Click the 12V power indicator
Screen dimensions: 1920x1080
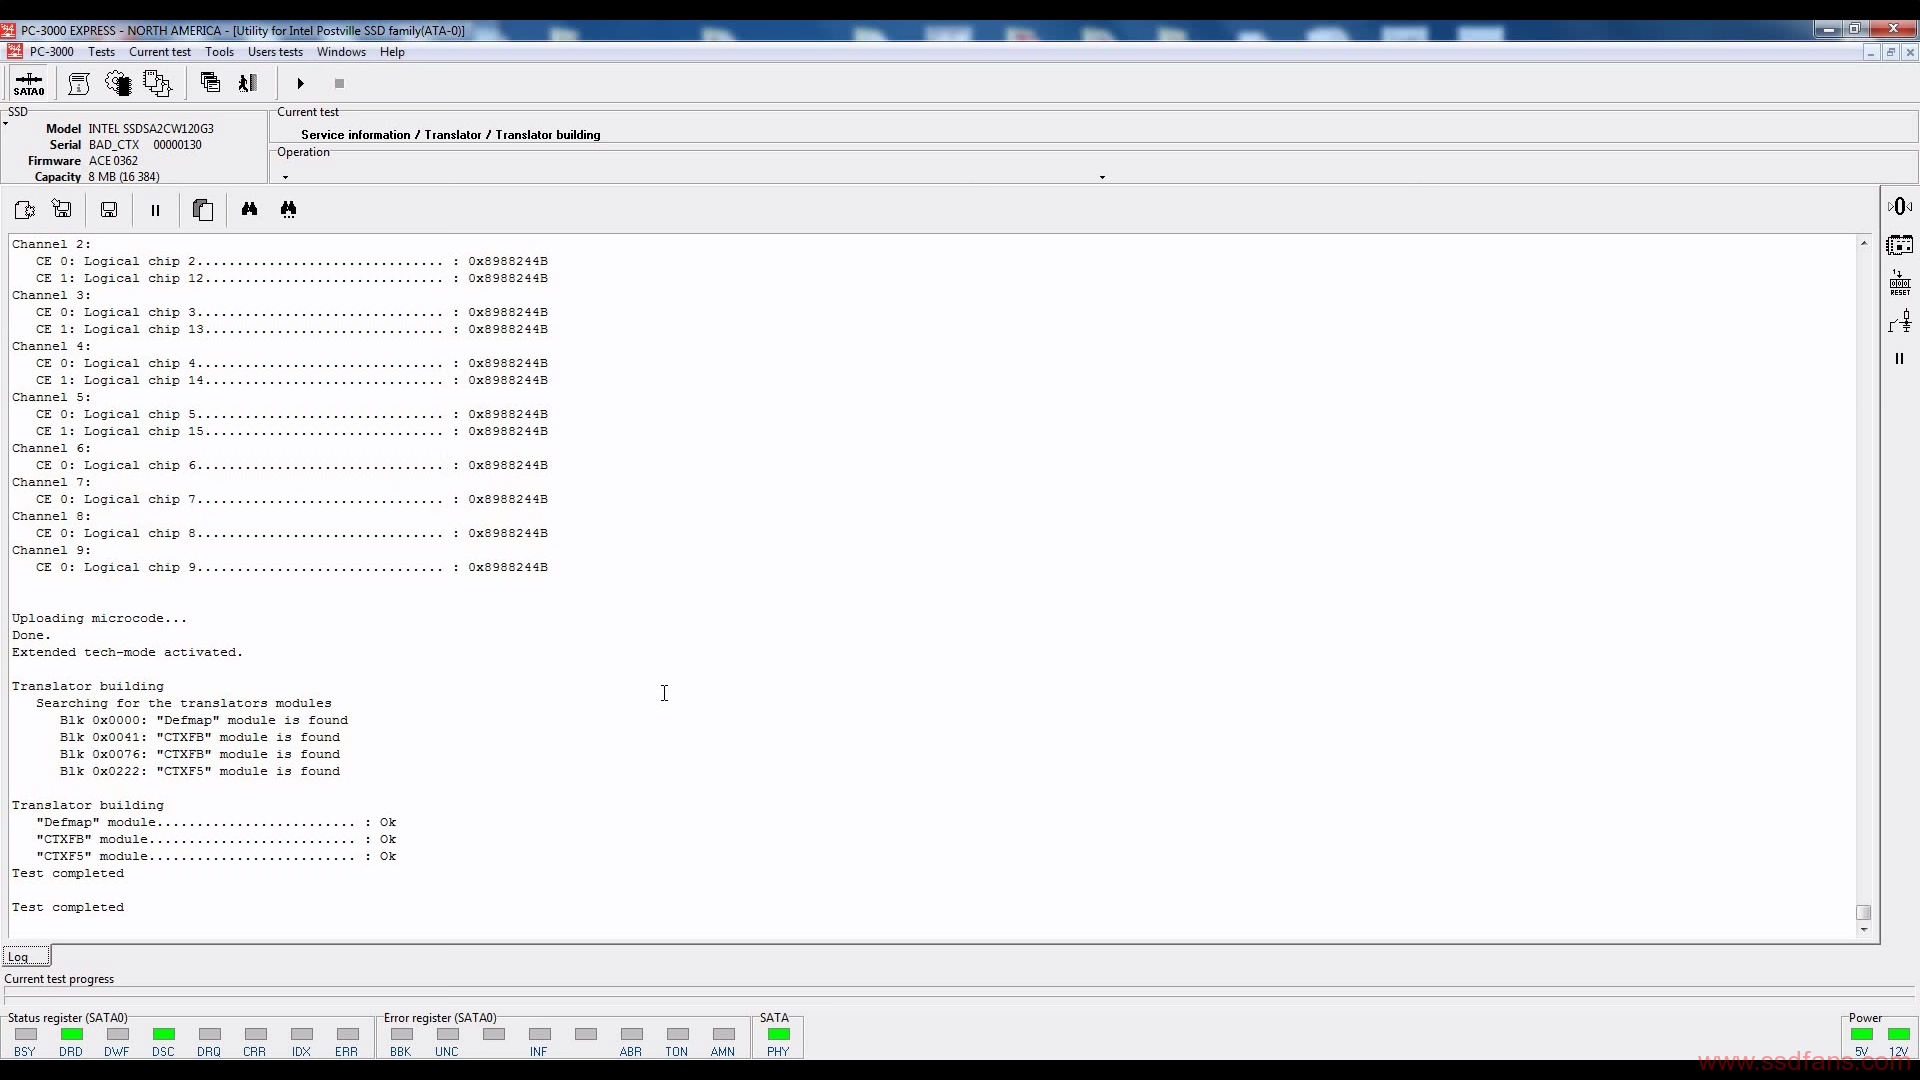click(1899, 1034)
